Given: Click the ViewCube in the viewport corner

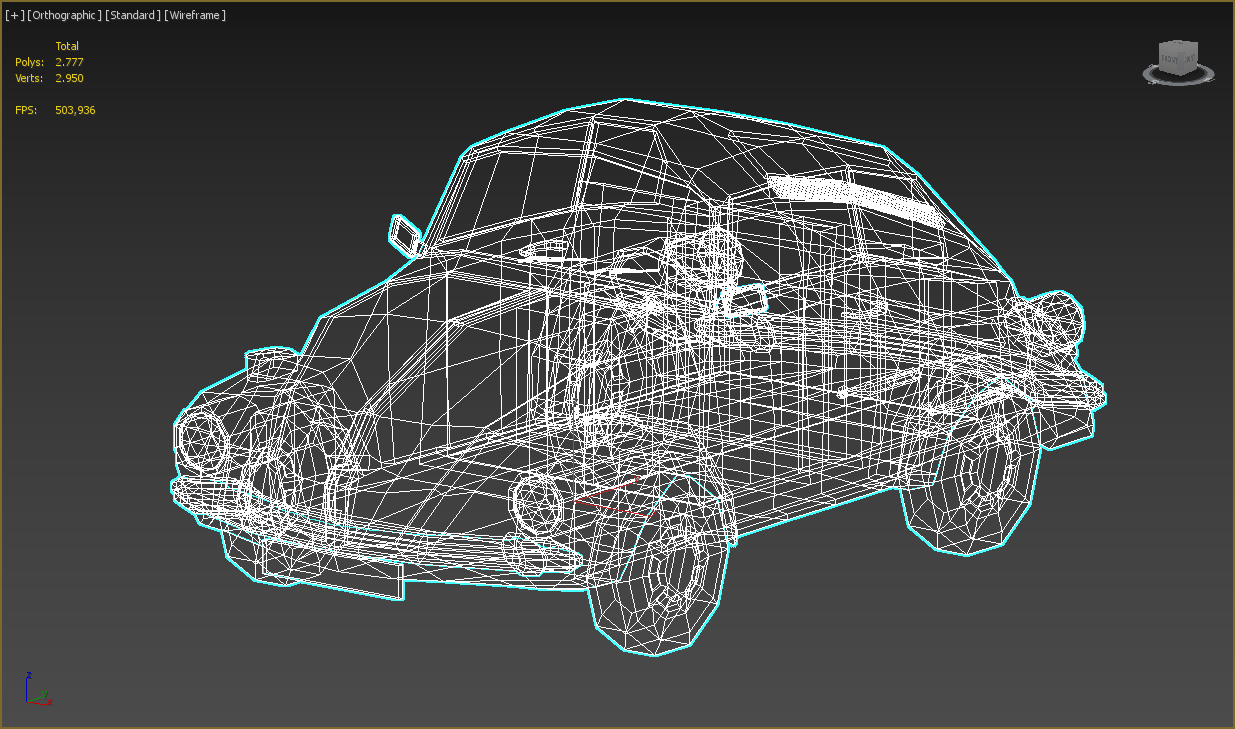Looking at the screenshot, I should 1177,57.
